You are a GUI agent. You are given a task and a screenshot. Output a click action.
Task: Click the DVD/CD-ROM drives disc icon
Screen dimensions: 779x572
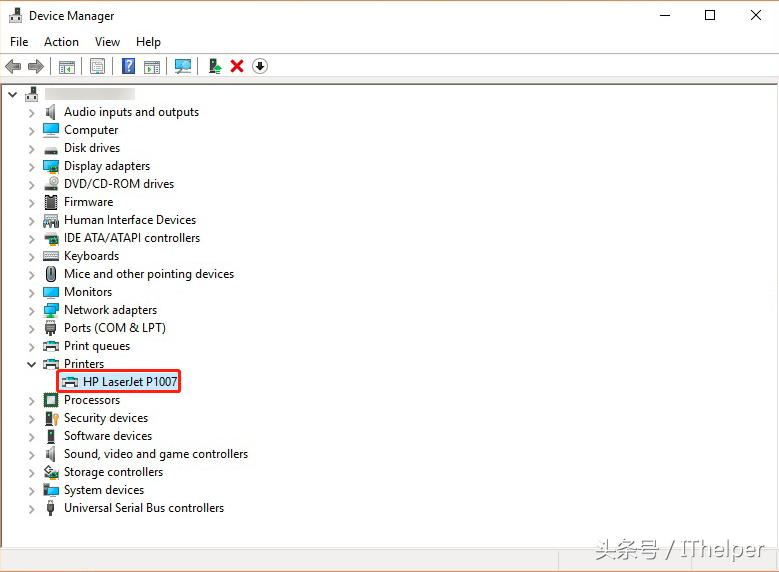tap(51, 184)
